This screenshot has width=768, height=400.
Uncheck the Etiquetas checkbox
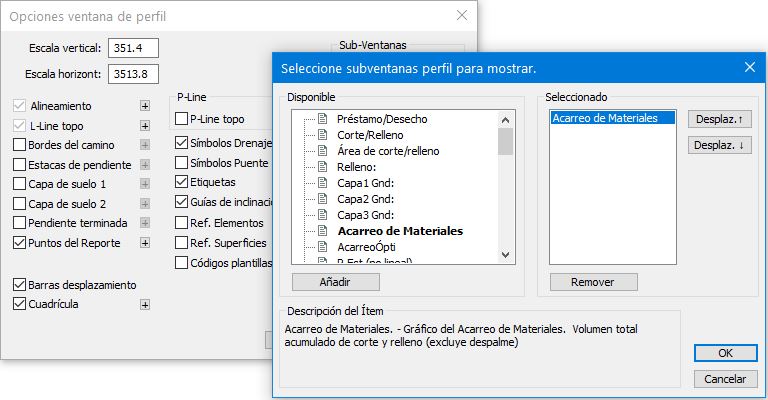pyautogui.click(x=181, y=182)
